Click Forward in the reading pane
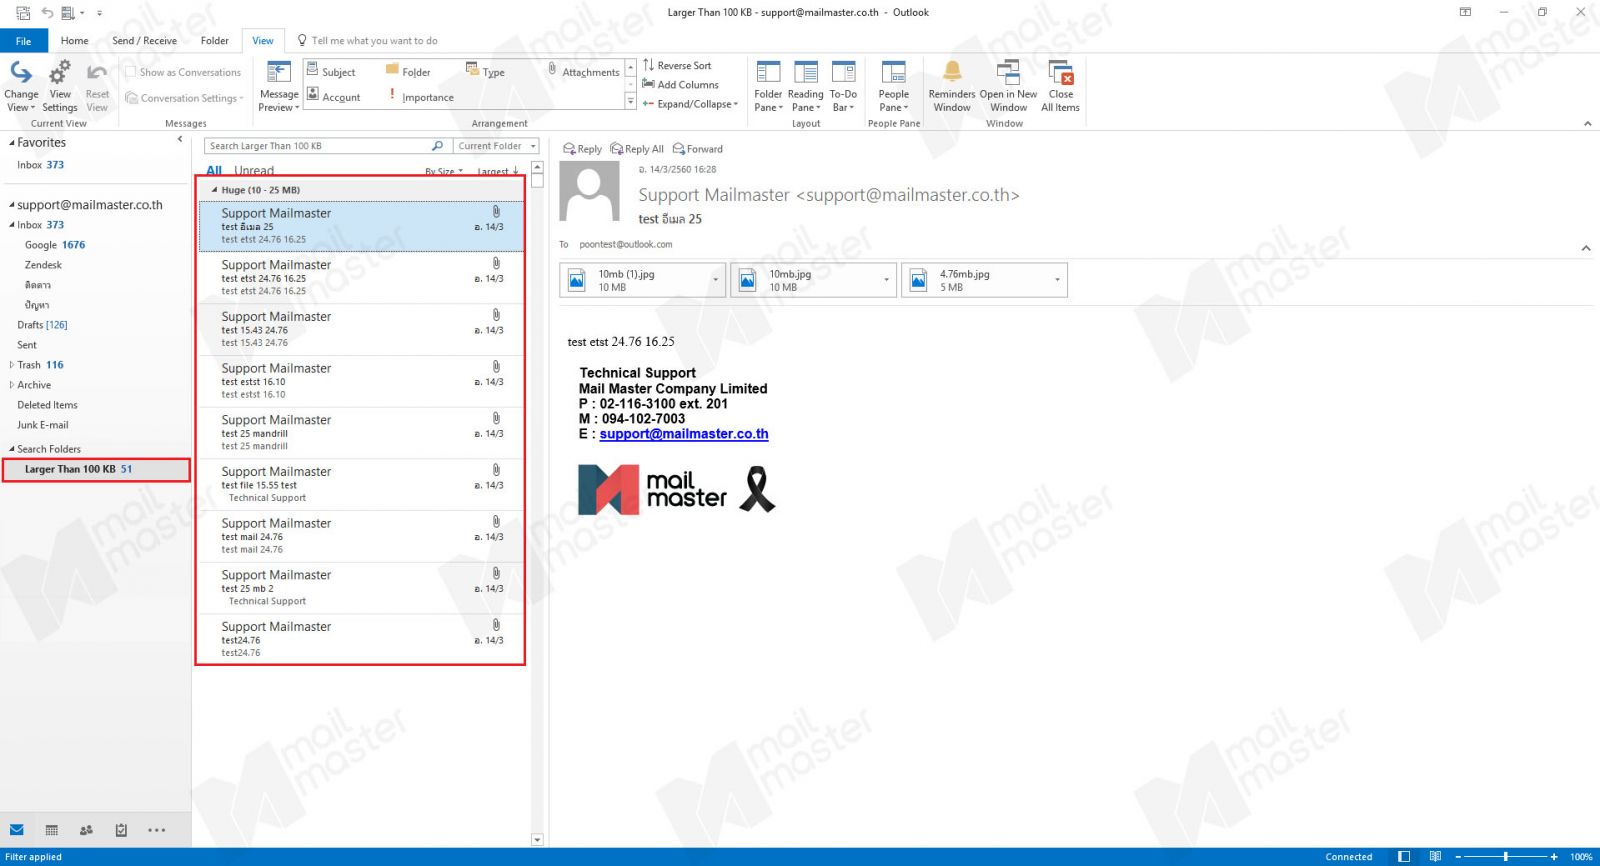This screenshot has width=1600, height=866. tap(698, 149)
